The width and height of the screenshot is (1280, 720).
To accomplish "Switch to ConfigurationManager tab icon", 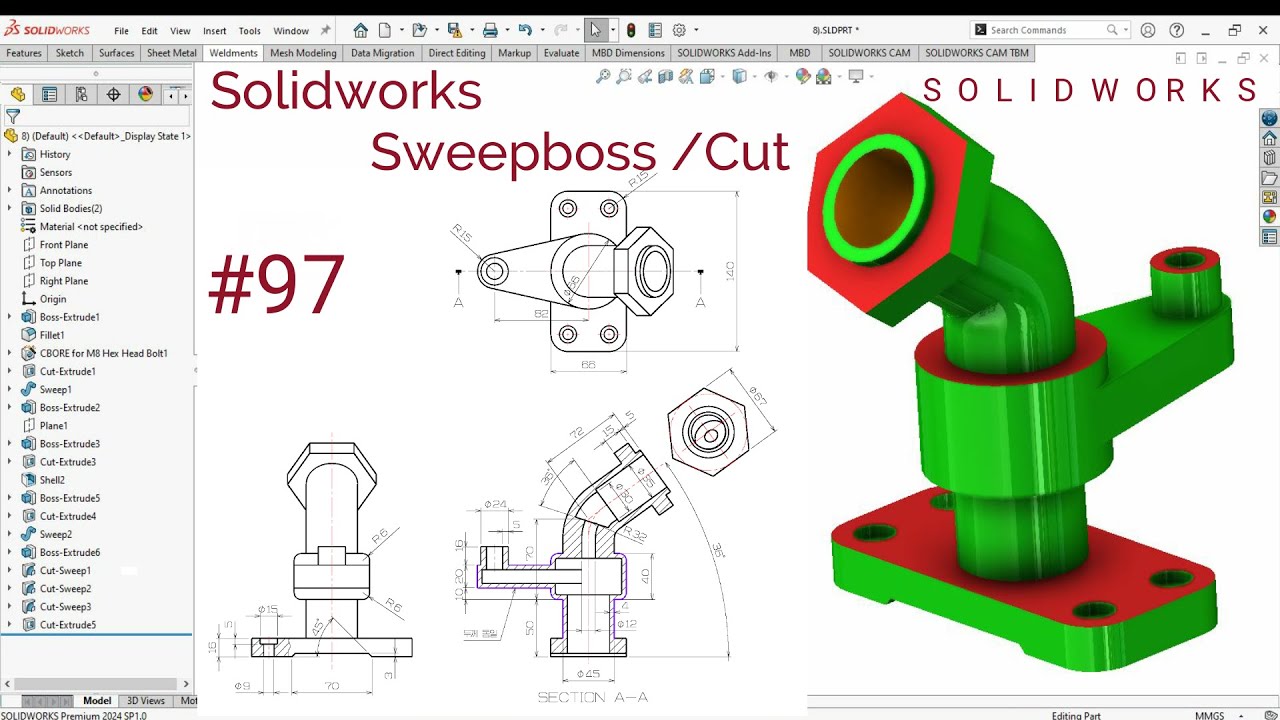I will pyautogui.click(x=81, y=94).
